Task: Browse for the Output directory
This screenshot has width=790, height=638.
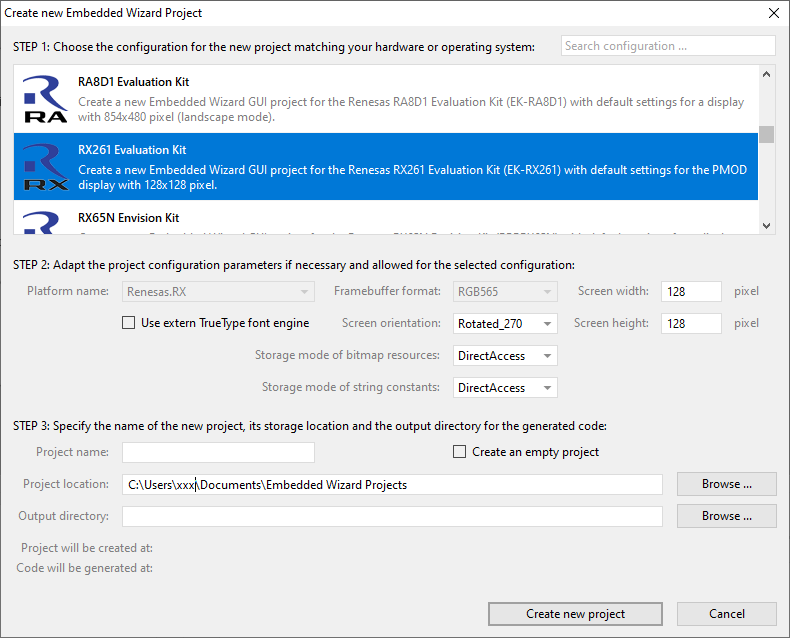Action: tap(726, 516)
